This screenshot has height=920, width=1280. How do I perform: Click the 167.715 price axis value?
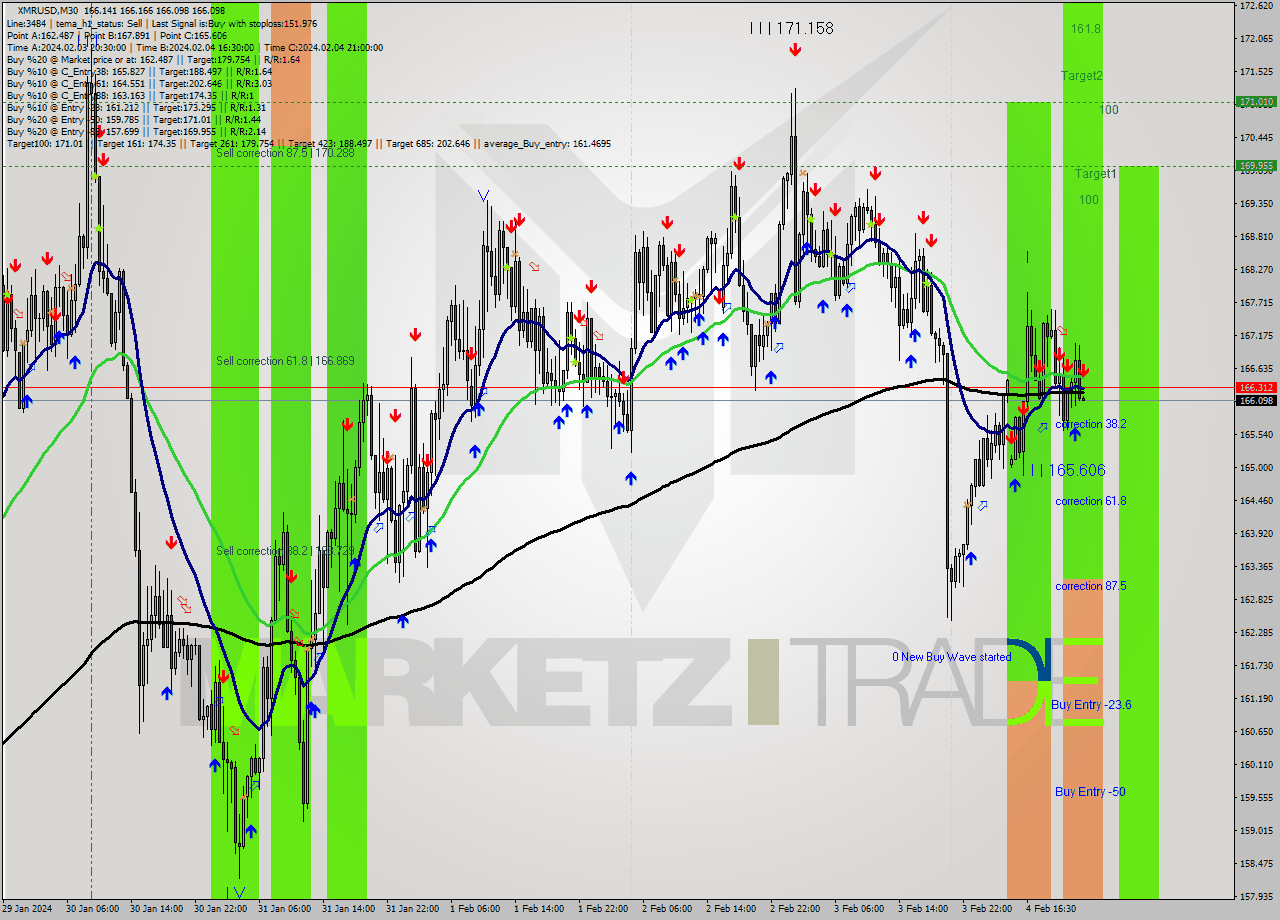point(1256,303)
